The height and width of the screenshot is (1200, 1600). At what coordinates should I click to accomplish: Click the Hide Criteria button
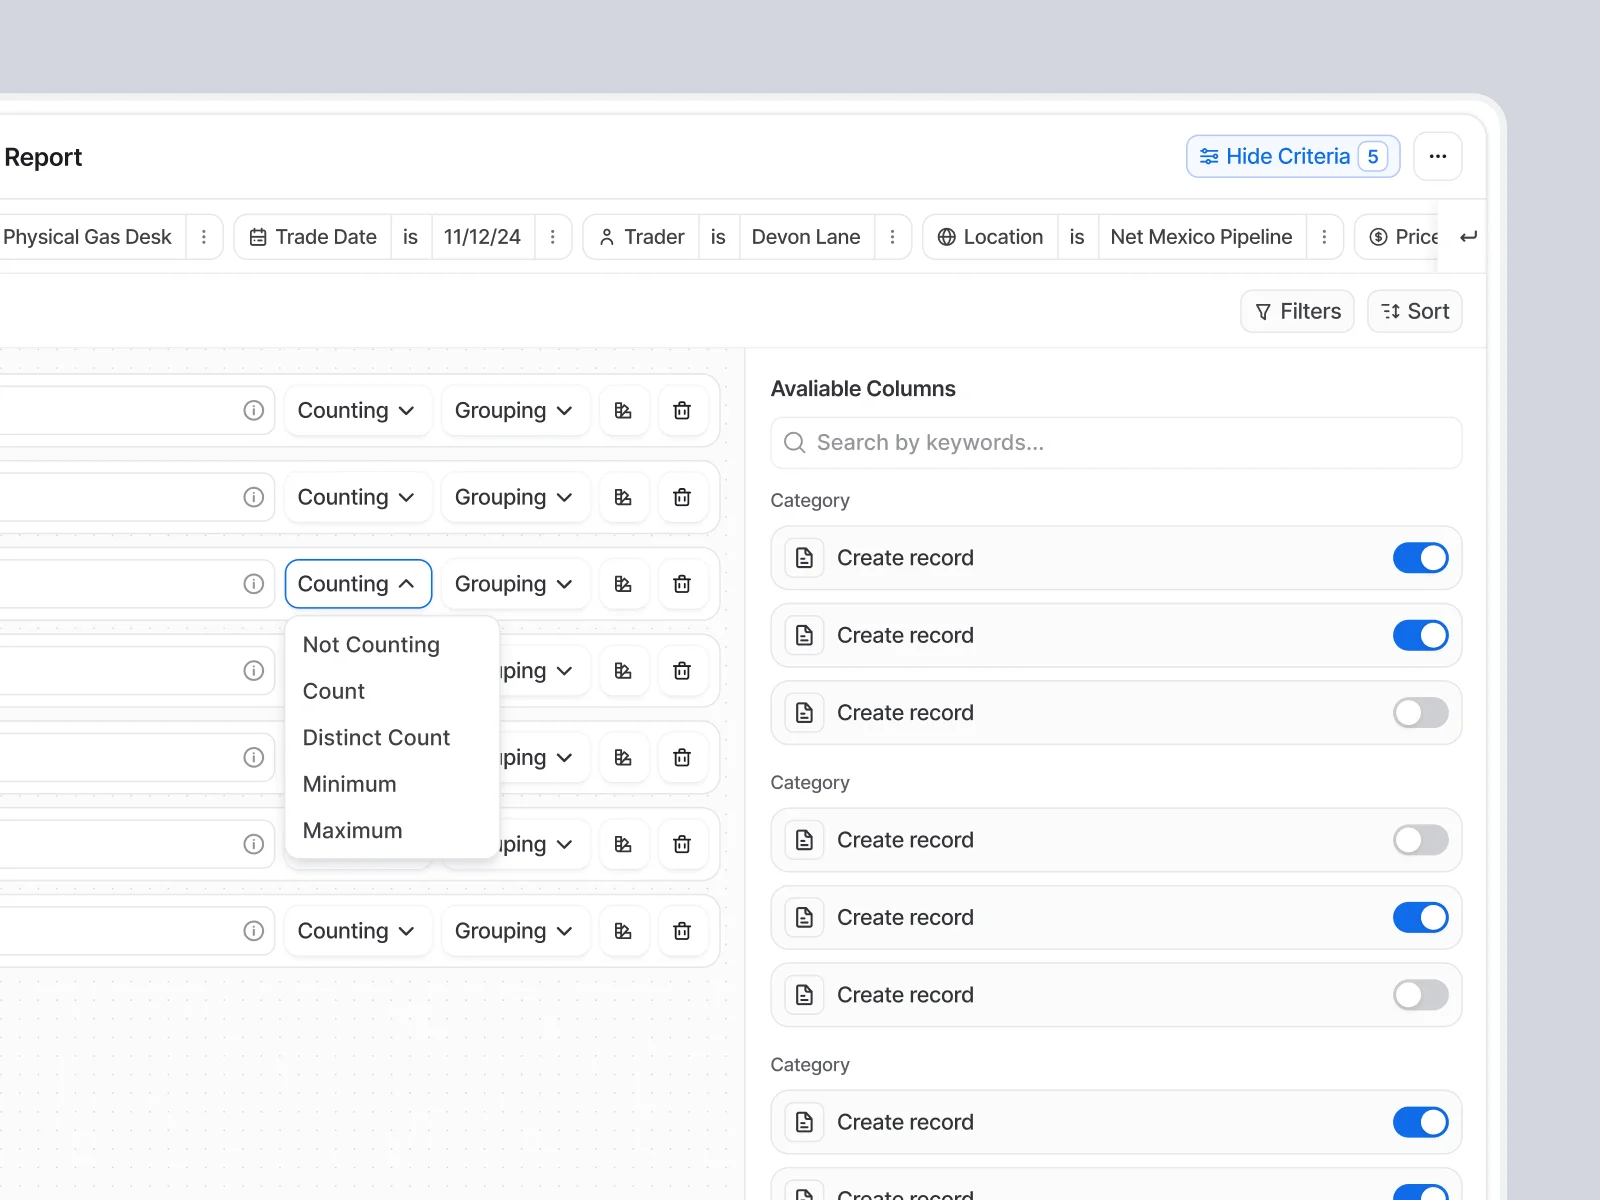(x=1293, y=156)
